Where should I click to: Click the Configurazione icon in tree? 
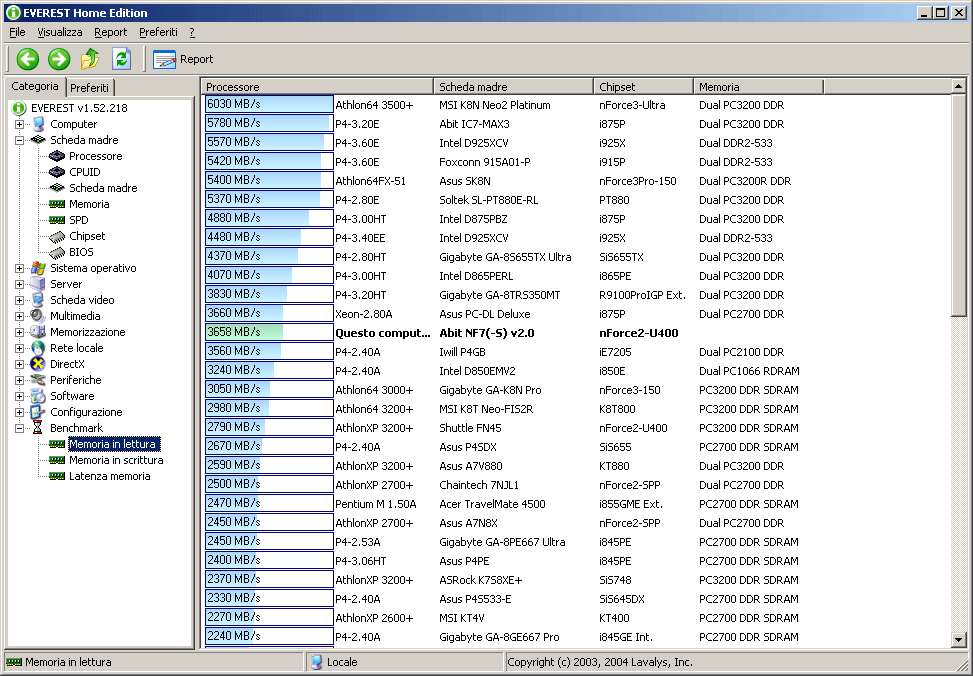pos(38,412)
